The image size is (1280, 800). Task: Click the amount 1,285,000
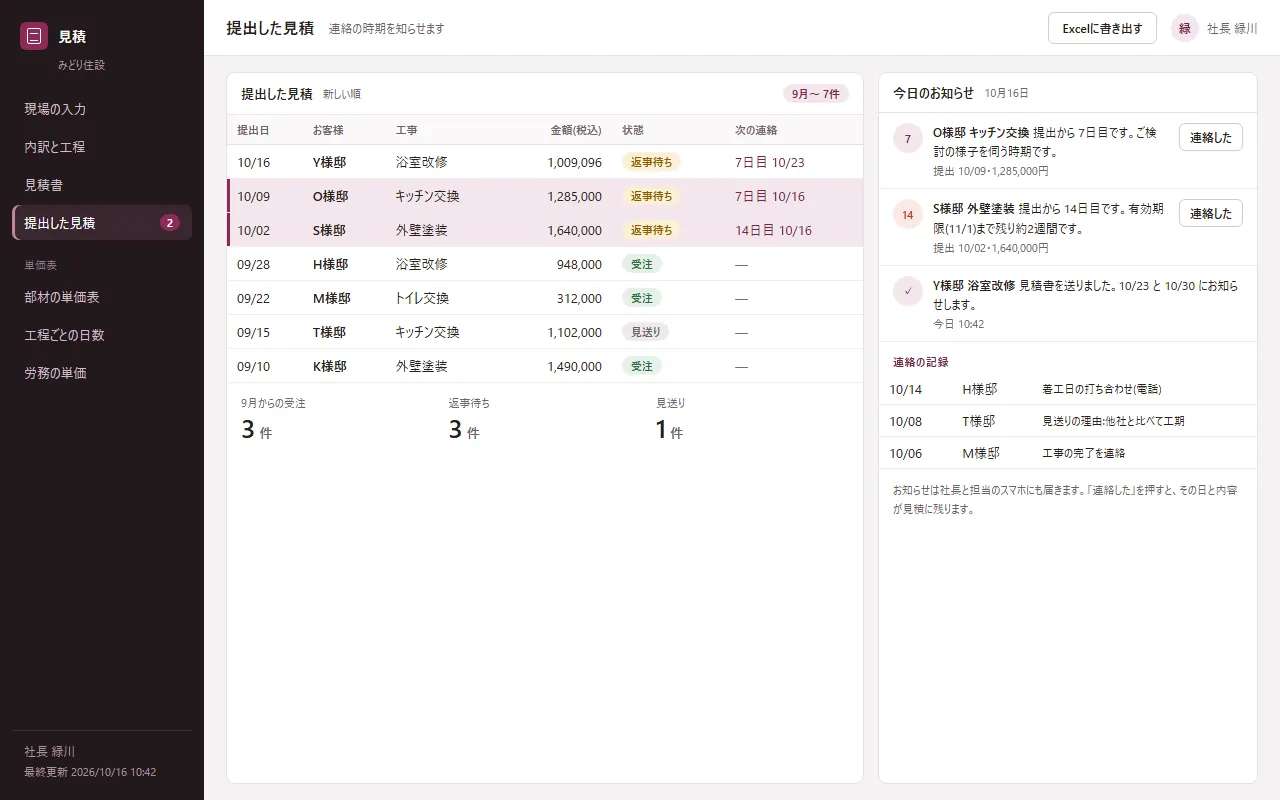click(575, 196)
